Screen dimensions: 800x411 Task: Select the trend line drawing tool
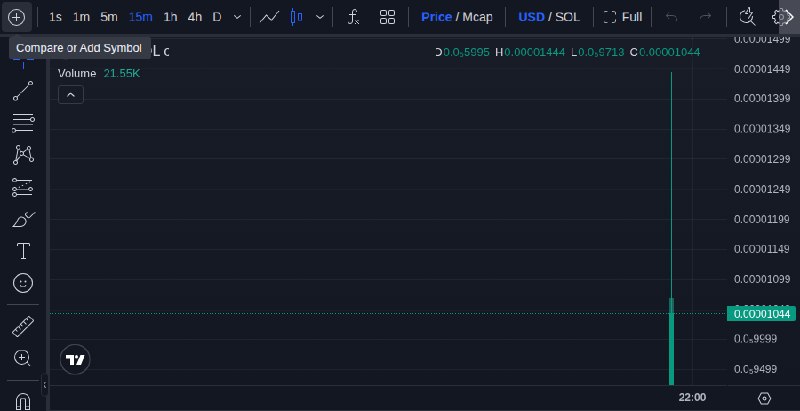pyautogui.click(x=23, y=91)
